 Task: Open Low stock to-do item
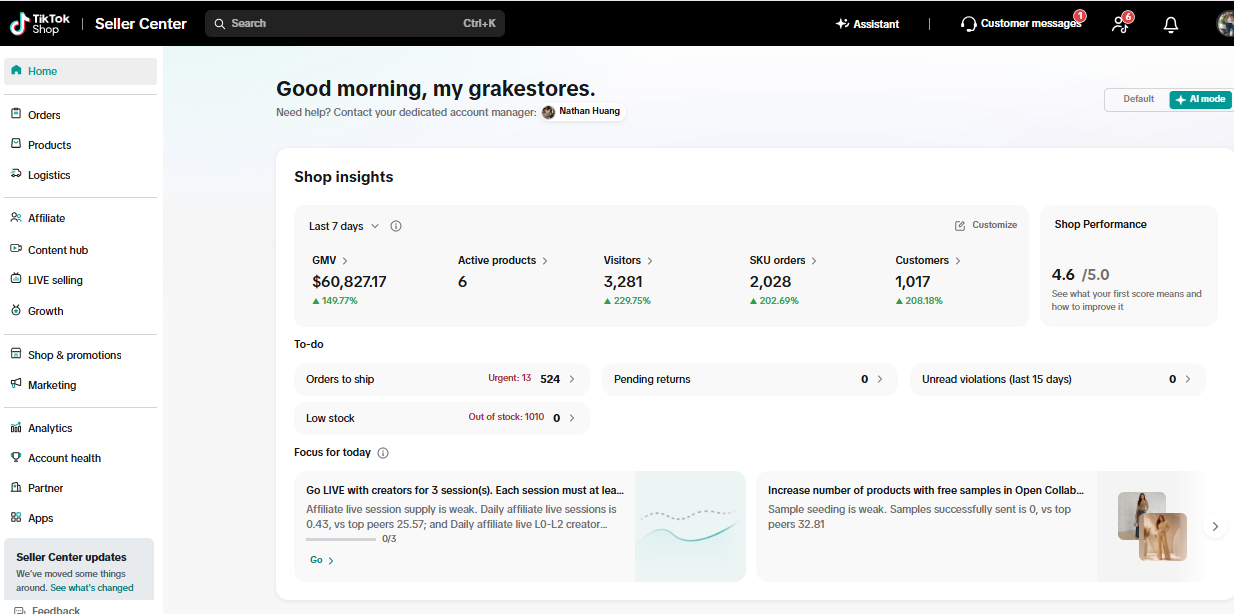(x=442, y=418)
